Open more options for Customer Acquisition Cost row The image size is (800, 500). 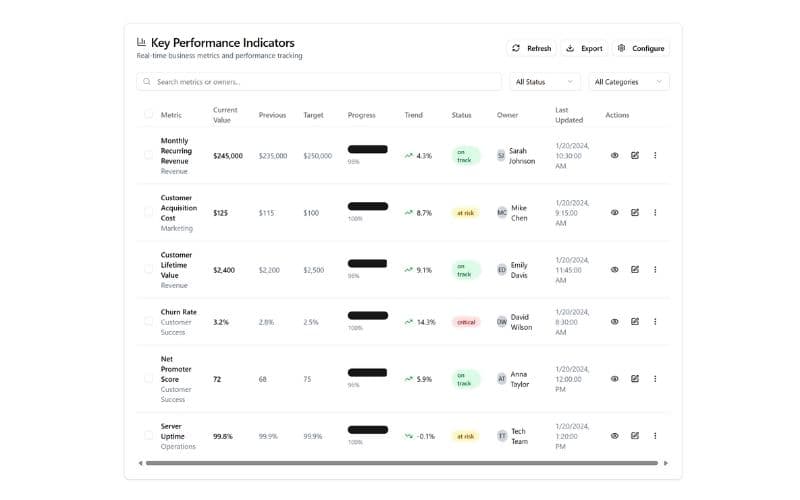(655, 212)
